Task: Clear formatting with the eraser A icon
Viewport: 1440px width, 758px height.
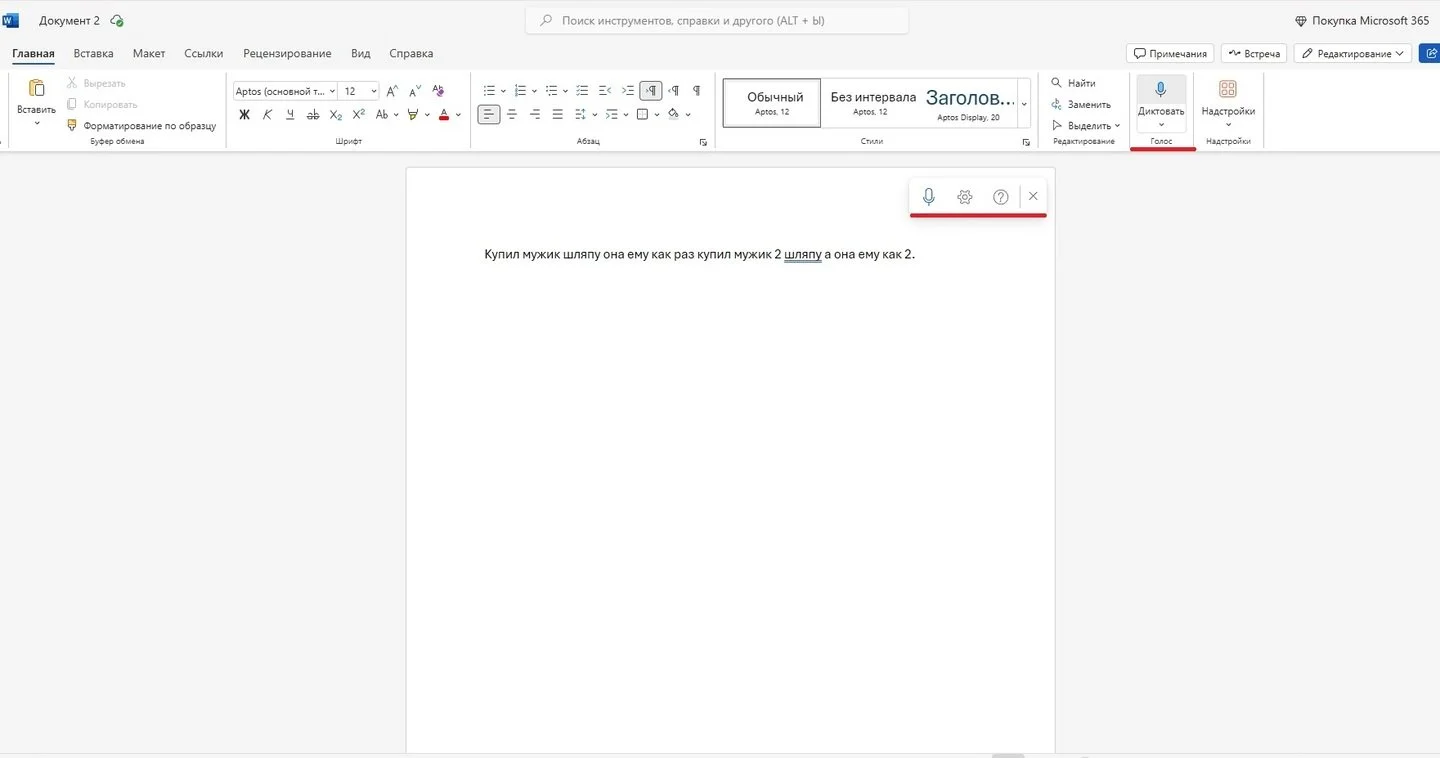Action: pos(438,91)
